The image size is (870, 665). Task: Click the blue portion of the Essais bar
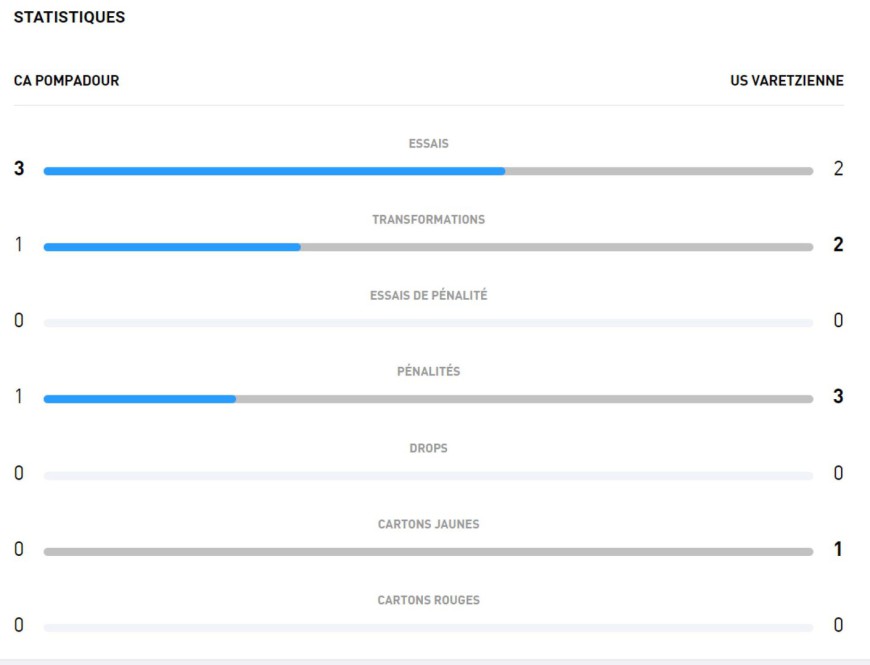[x=274, y=171]
